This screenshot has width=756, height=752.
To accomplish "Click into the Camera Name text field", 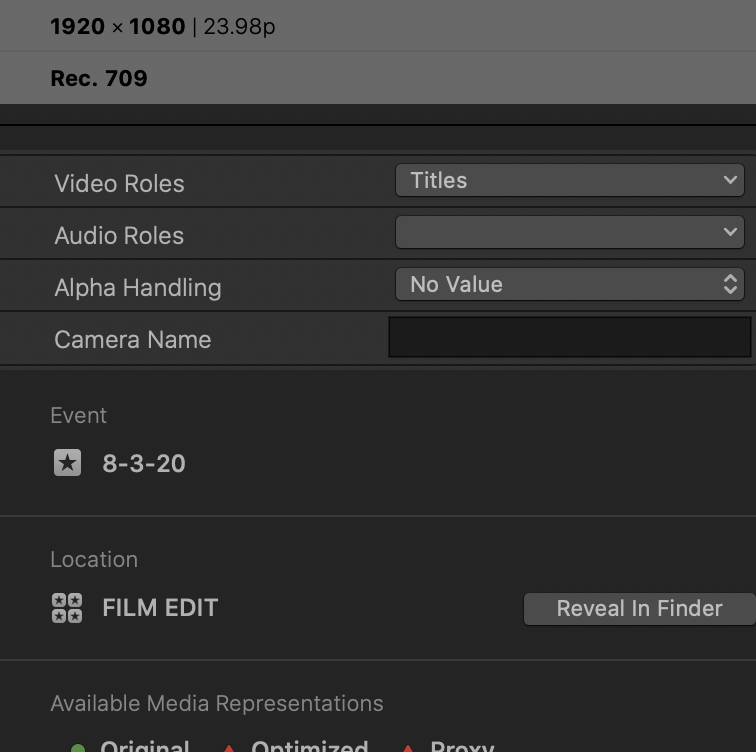I will click(569, 338).
